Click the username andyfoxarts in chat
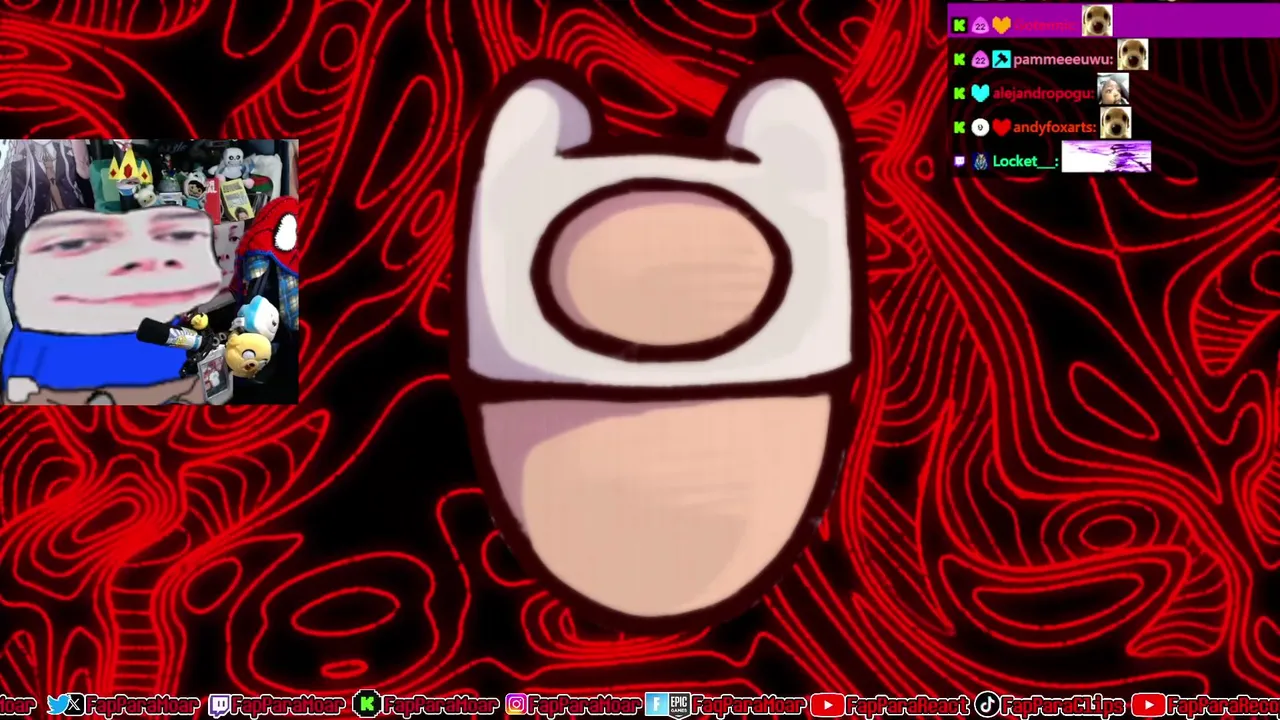 [x=1055, y=127]
